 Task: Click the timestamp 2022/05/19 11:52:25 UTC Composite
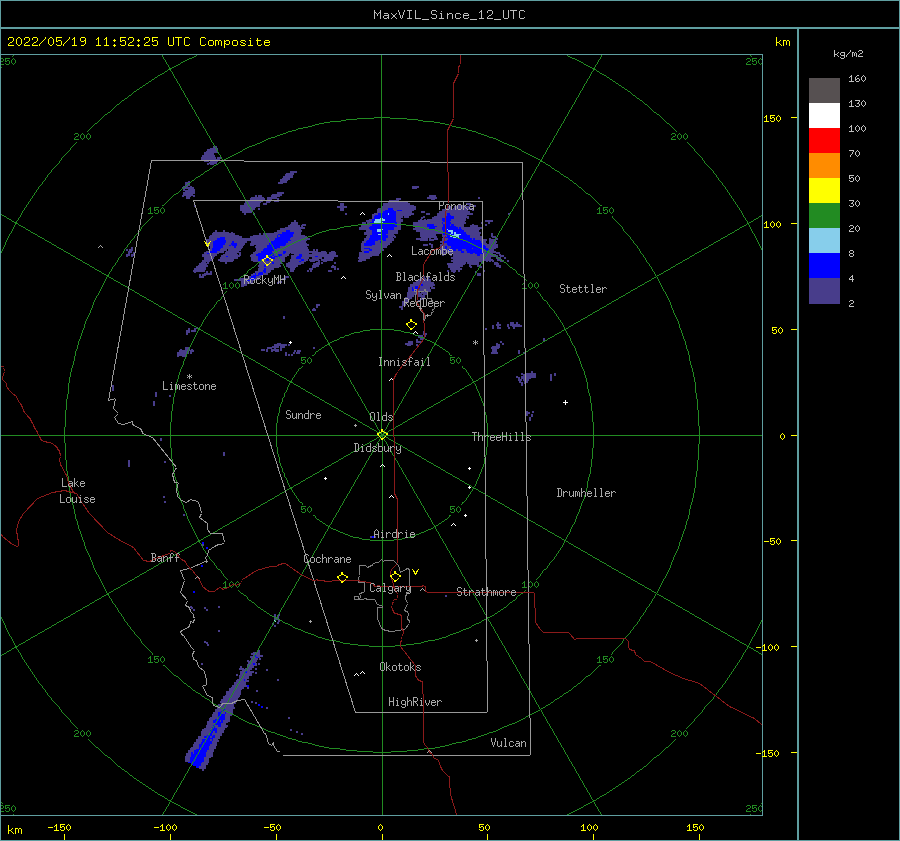point(138,42)
